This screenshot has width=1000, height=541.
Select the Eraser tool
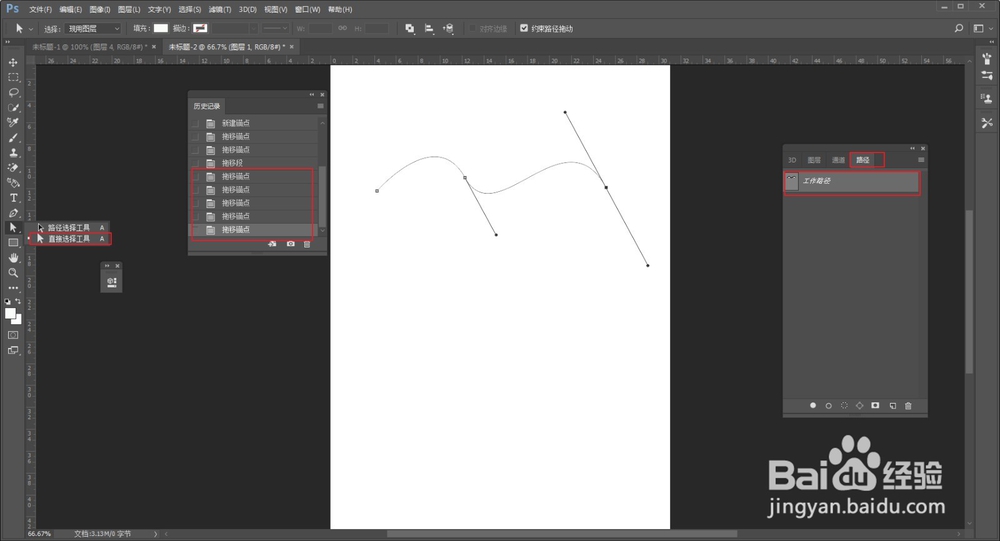[13, 168]
